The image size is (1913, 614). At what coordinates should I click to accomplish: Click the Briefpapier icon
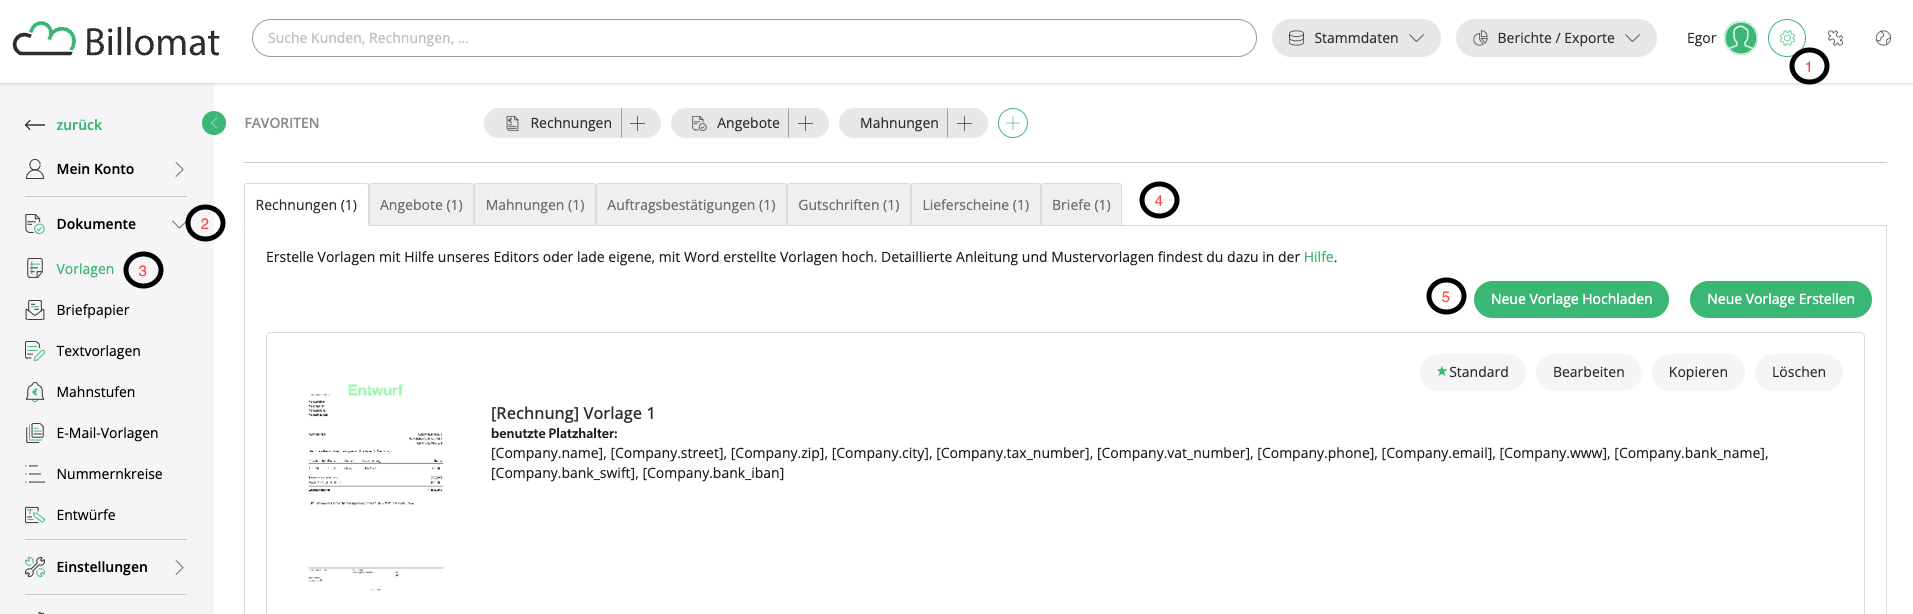35,310
